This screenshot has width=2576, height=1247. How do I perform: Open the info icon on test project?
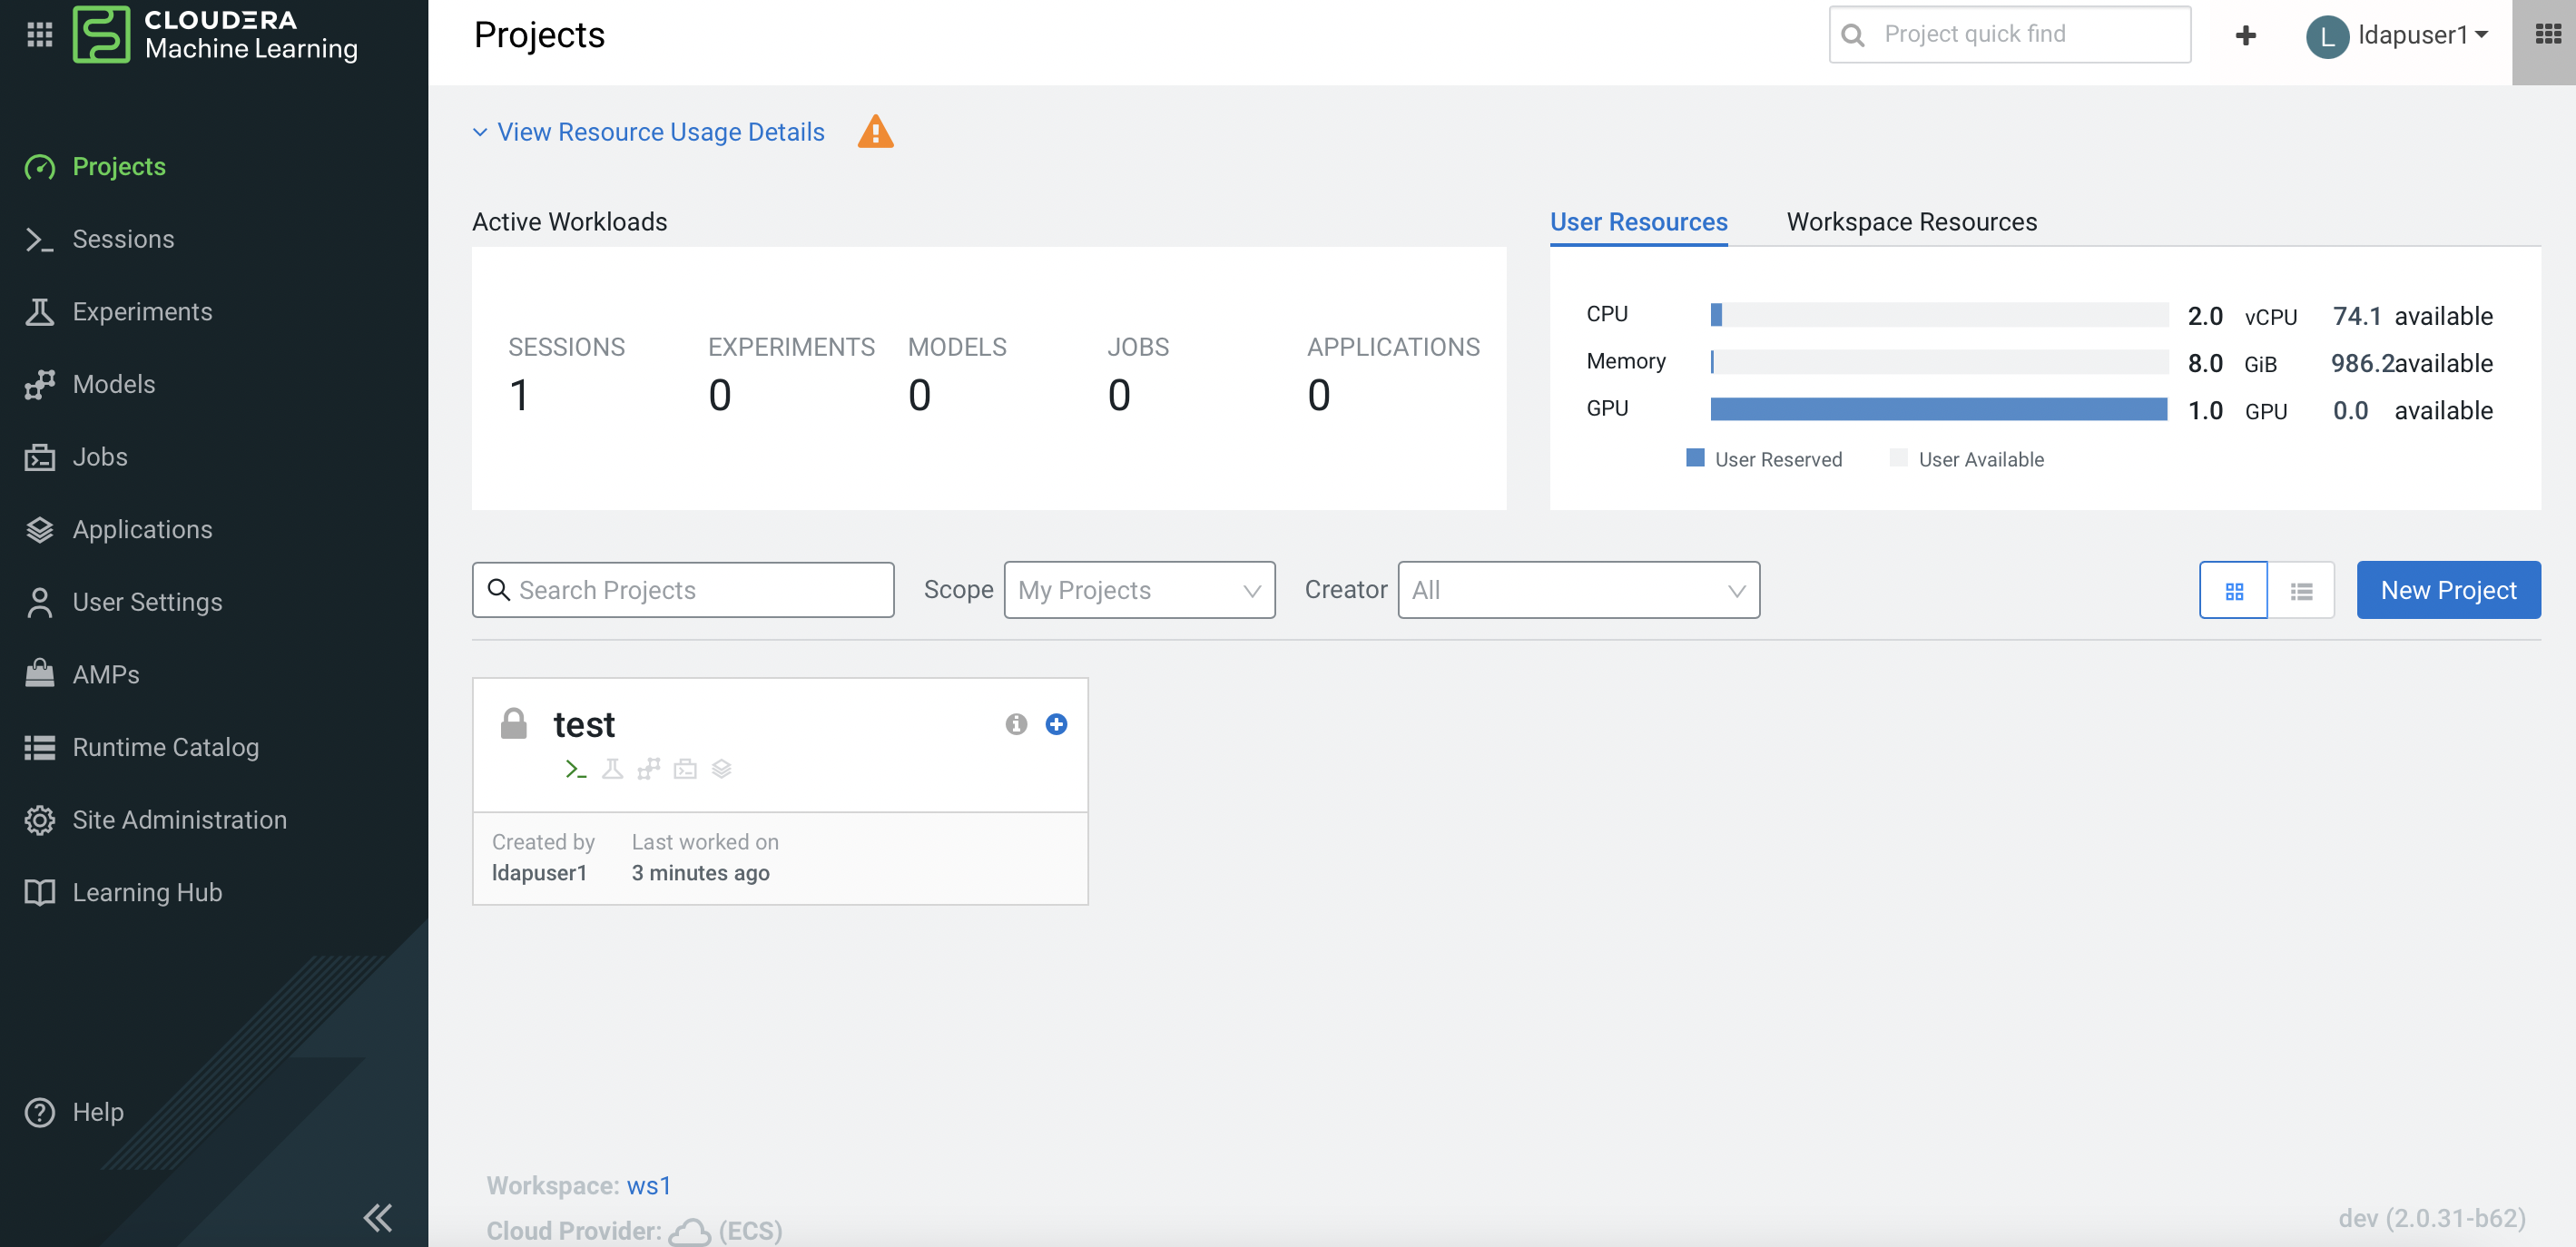(1016, 724)
